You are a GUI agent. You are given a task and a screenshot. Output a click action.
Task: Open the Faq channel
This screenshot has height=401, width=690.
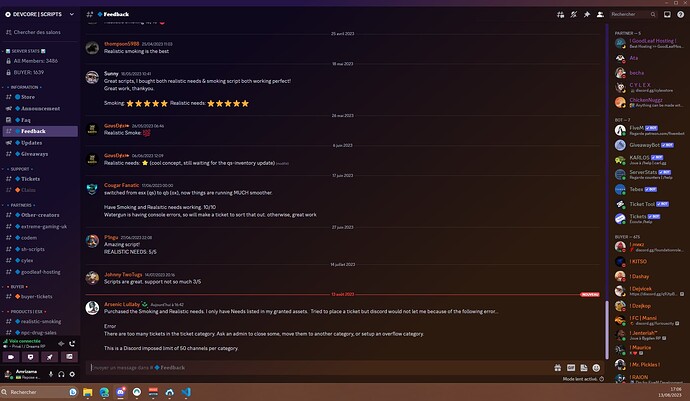click(x=40, y=120)
